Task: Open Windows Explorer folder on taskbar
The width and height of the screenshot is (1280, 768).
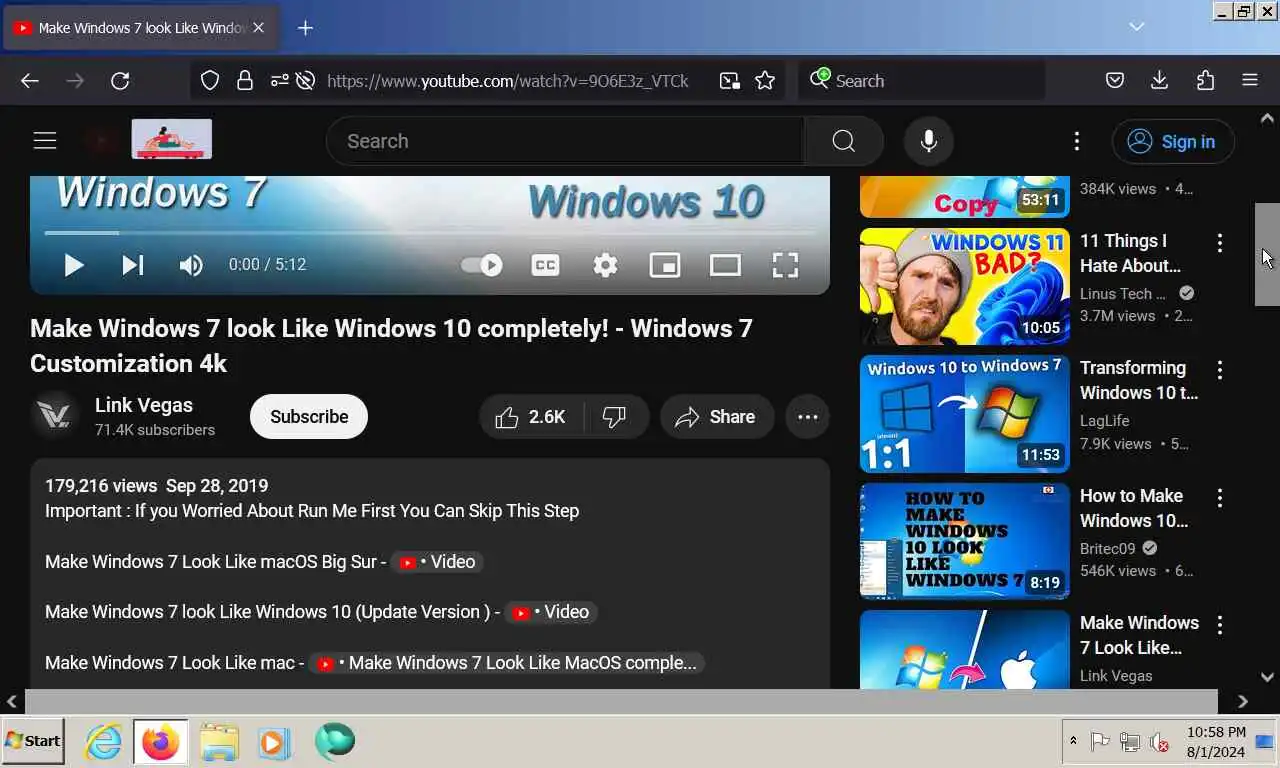Action: [219, 742]
